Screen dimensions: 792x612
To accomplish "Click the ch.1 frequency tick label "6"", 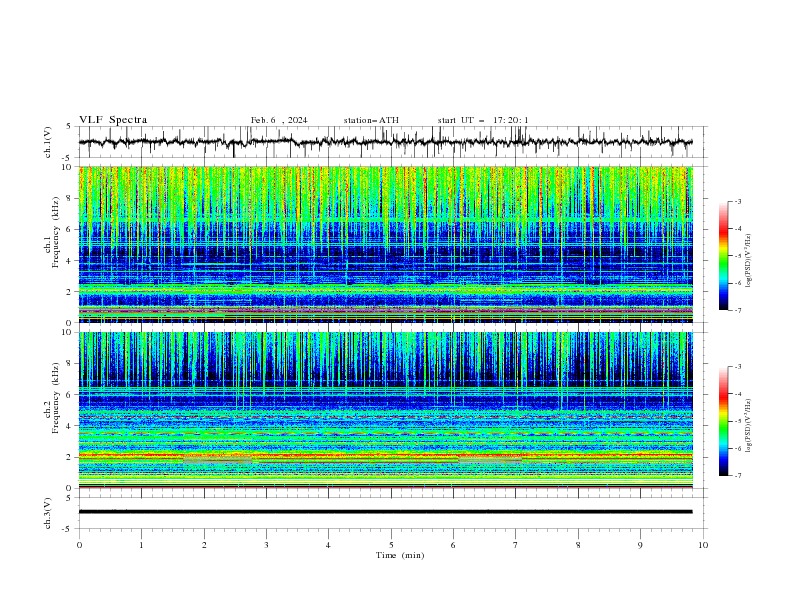I will [x=70, y=229].
